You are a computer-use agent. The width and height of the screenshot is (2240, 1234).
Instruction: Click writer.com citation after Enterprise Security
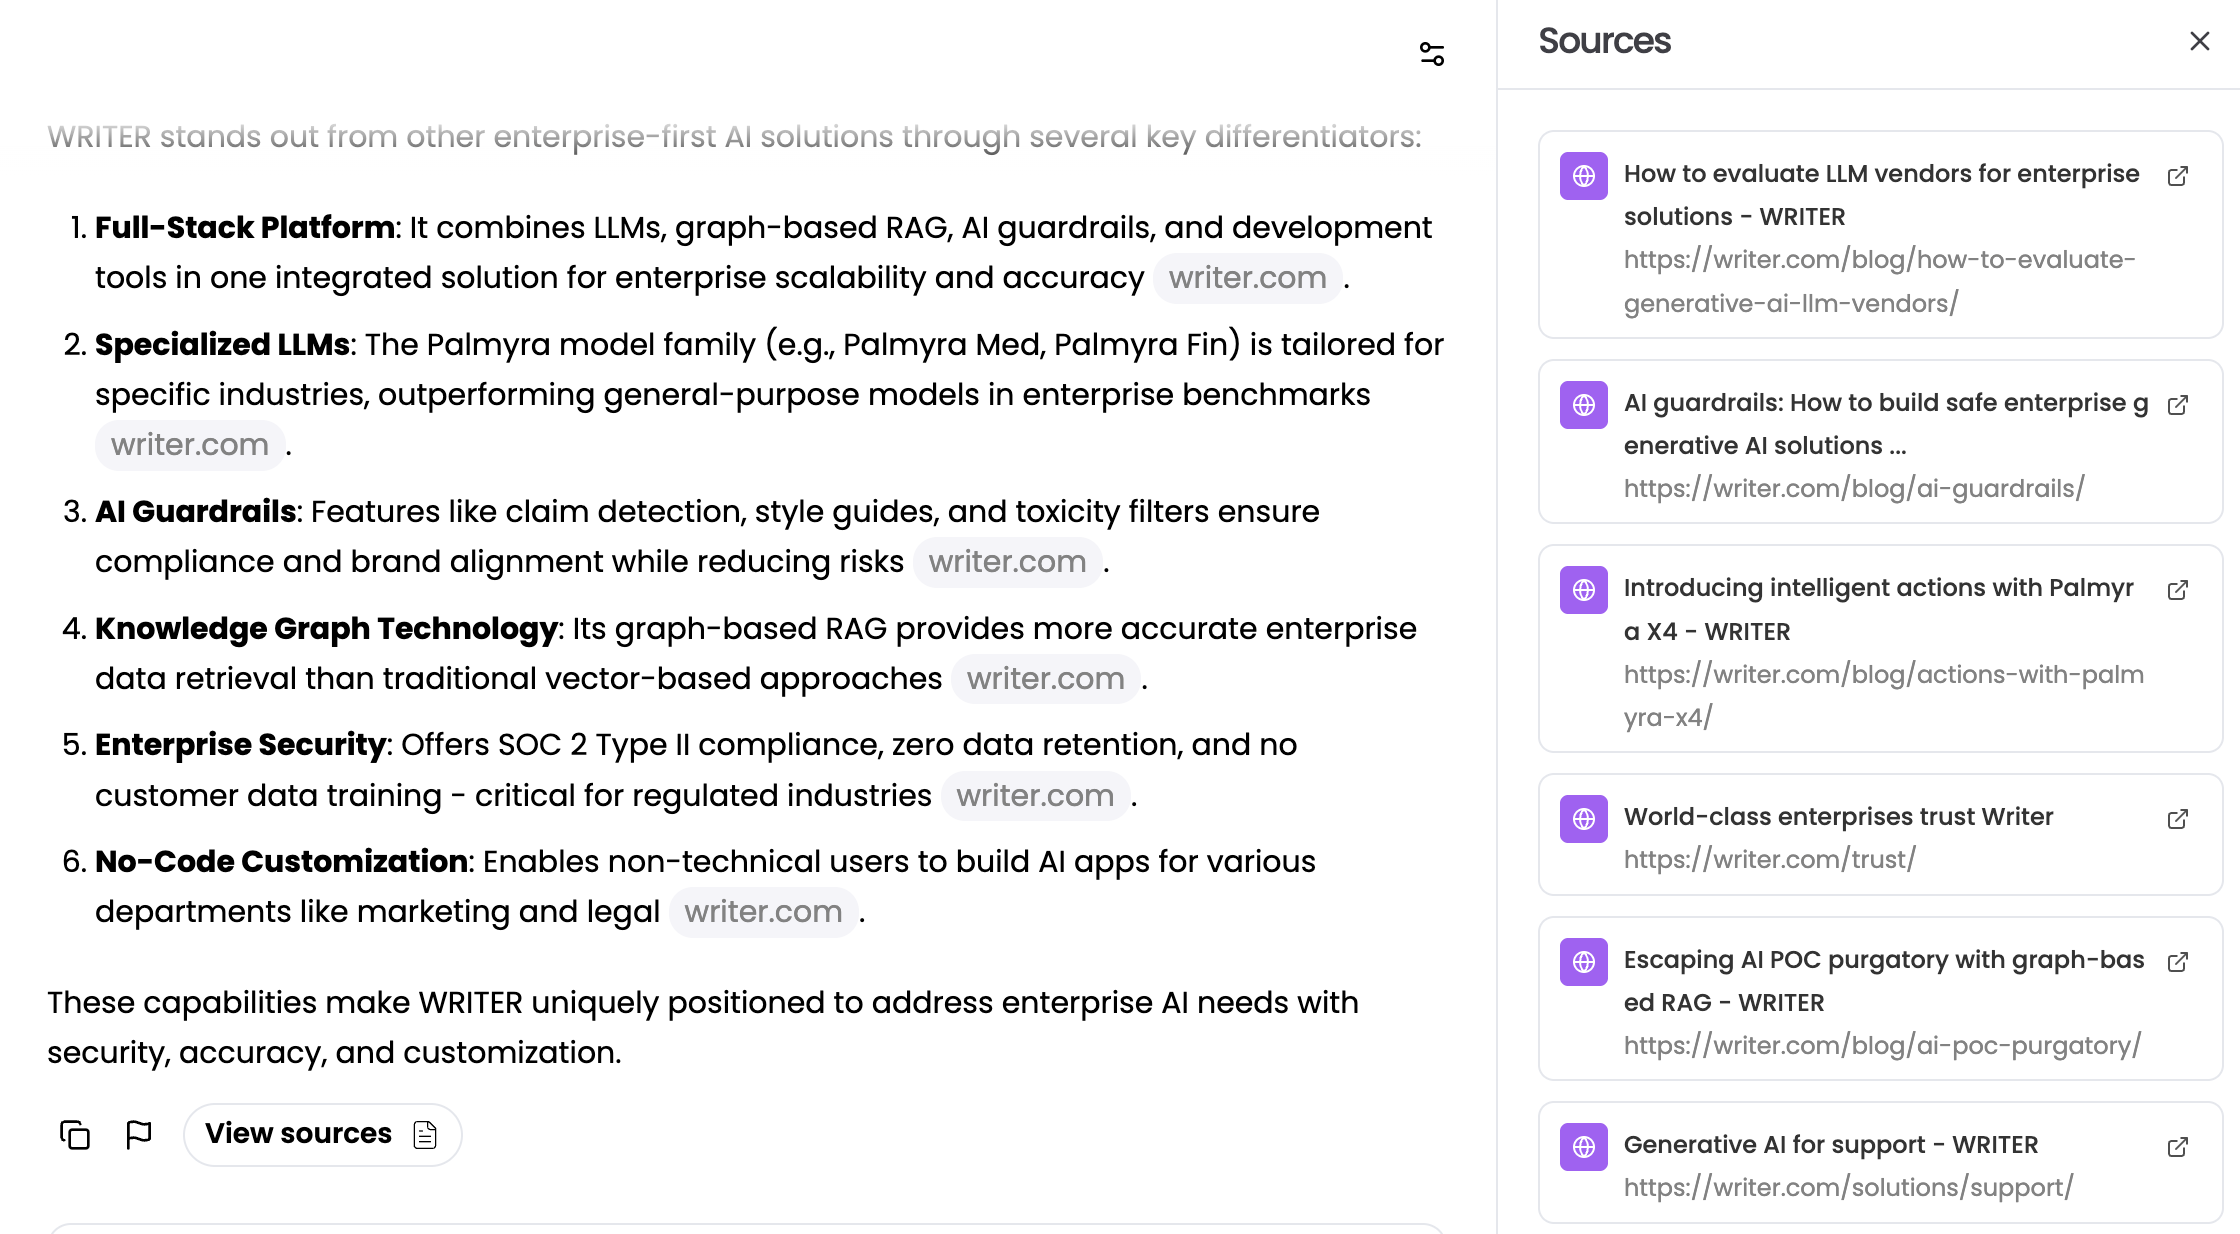1035,796
